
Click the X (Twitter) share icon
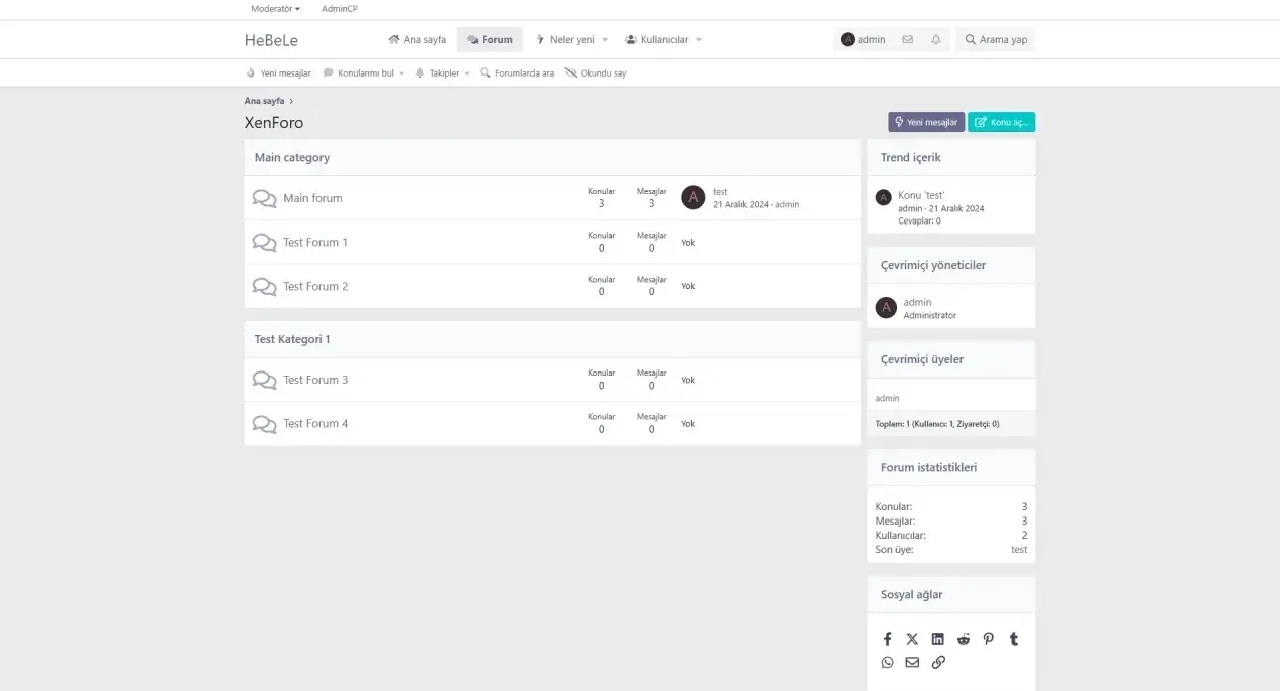point(912,639)
